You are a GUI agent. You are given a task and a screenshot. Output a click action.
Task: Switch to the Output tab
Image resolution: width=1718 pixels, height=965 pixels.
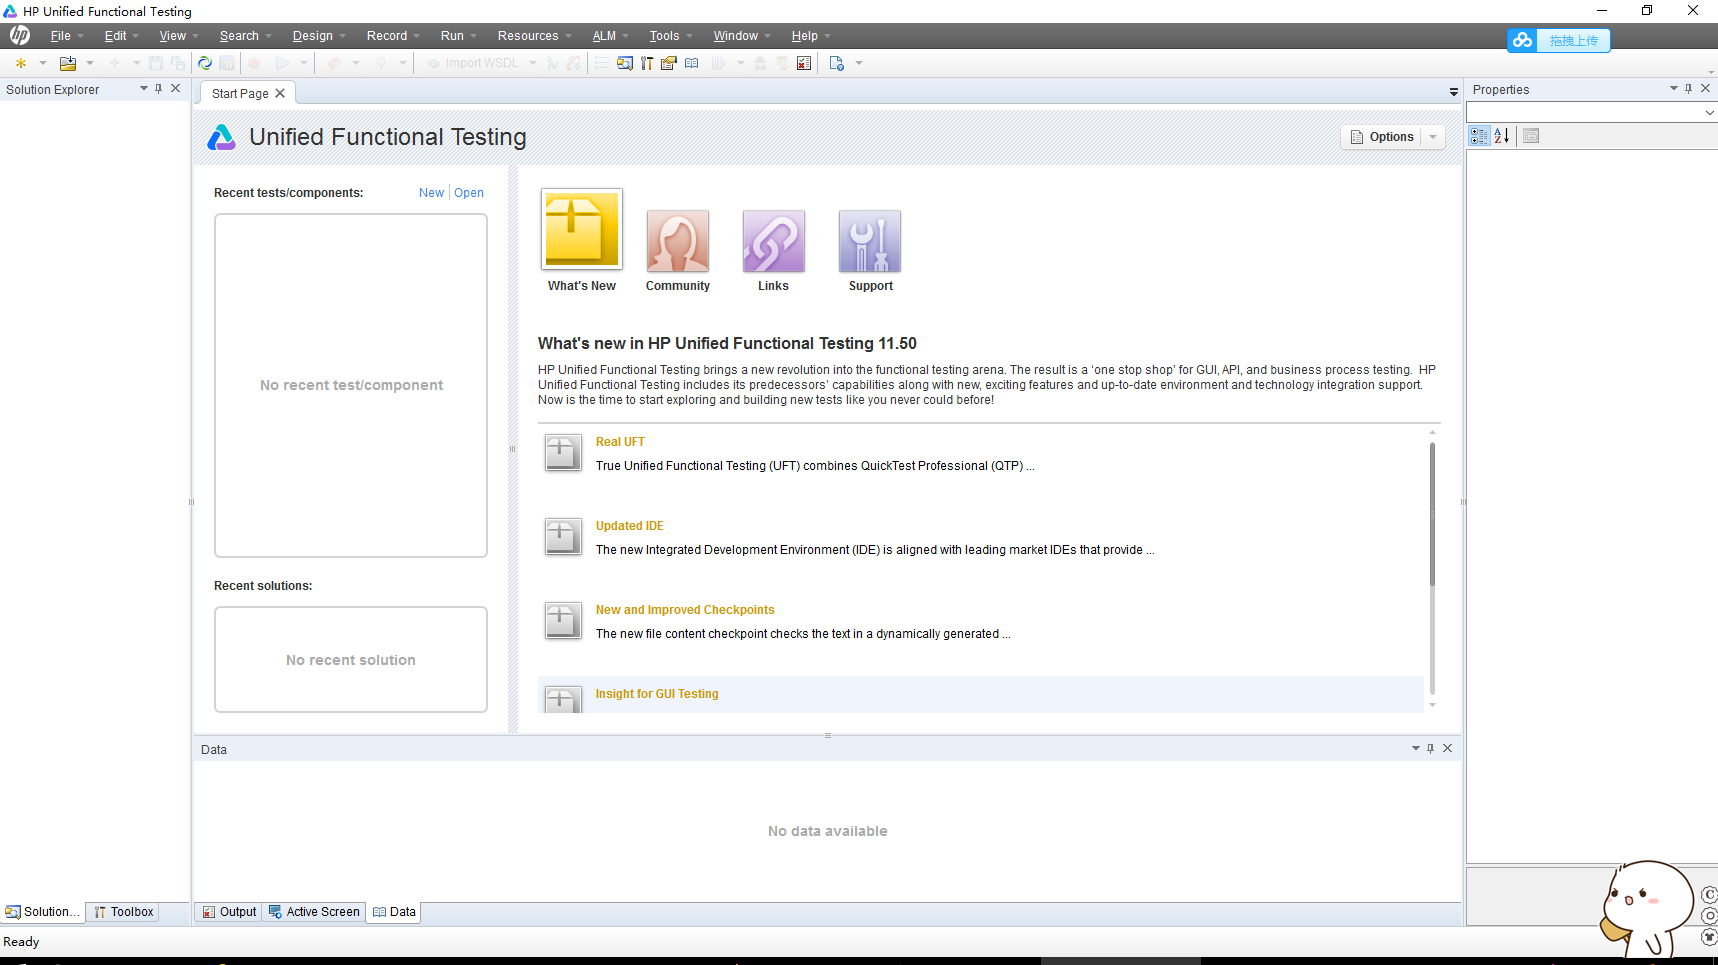click(229, 912)
